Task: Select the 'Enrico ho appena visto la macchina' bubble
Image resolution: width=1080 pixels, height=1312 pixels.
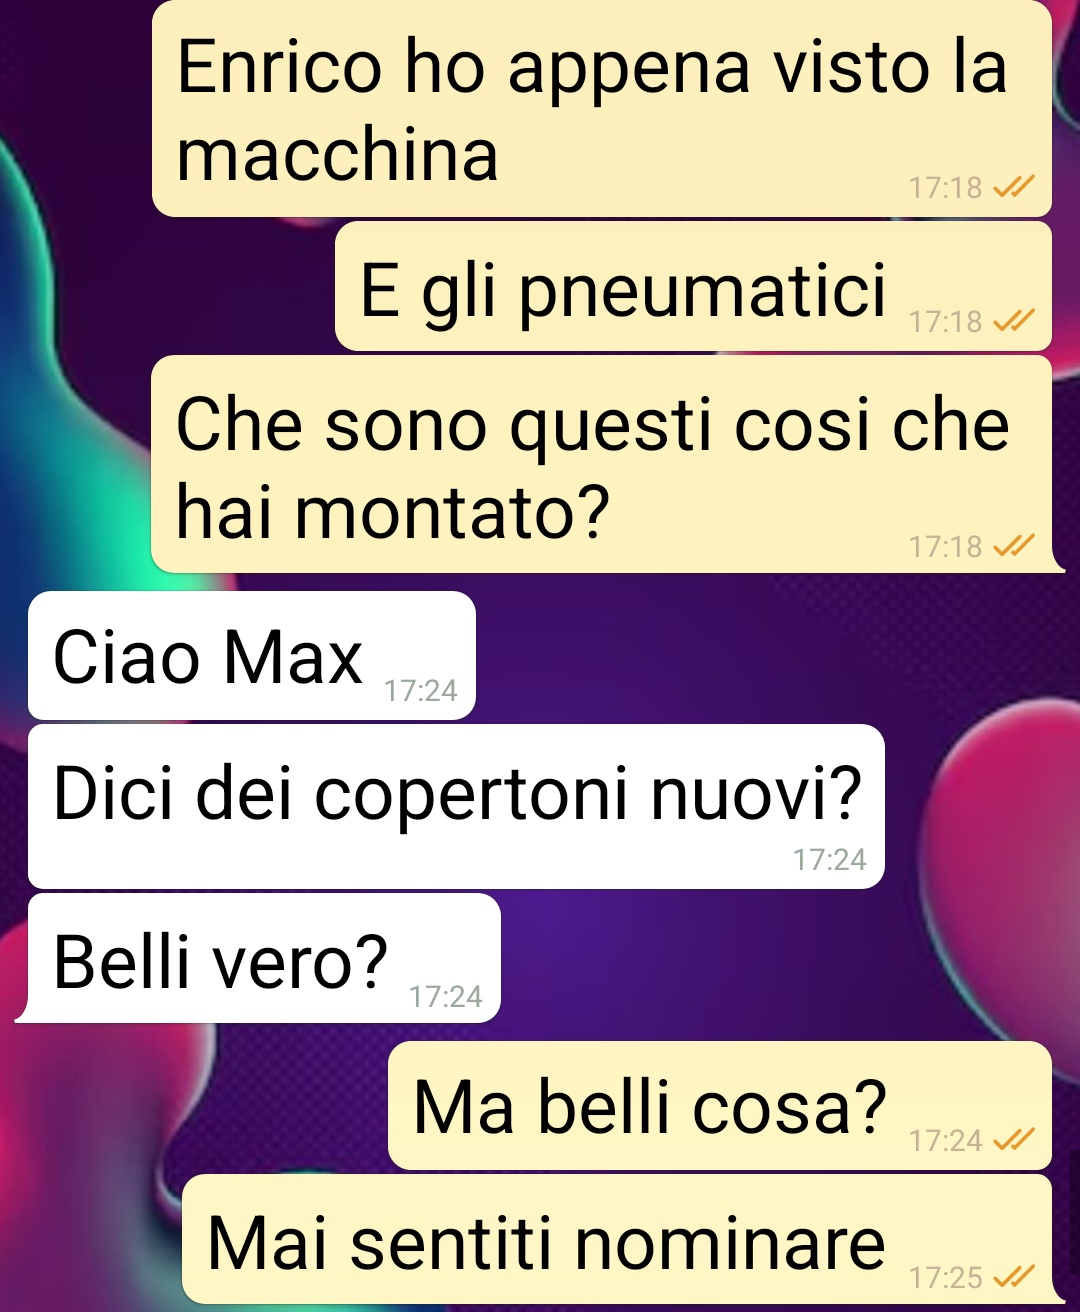Action: point(602,108)
